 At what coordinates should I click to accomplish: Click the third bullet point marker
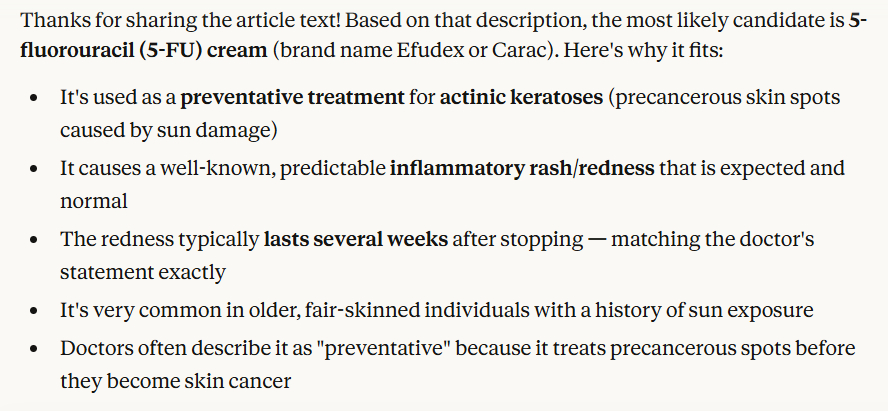coord(36,240)
